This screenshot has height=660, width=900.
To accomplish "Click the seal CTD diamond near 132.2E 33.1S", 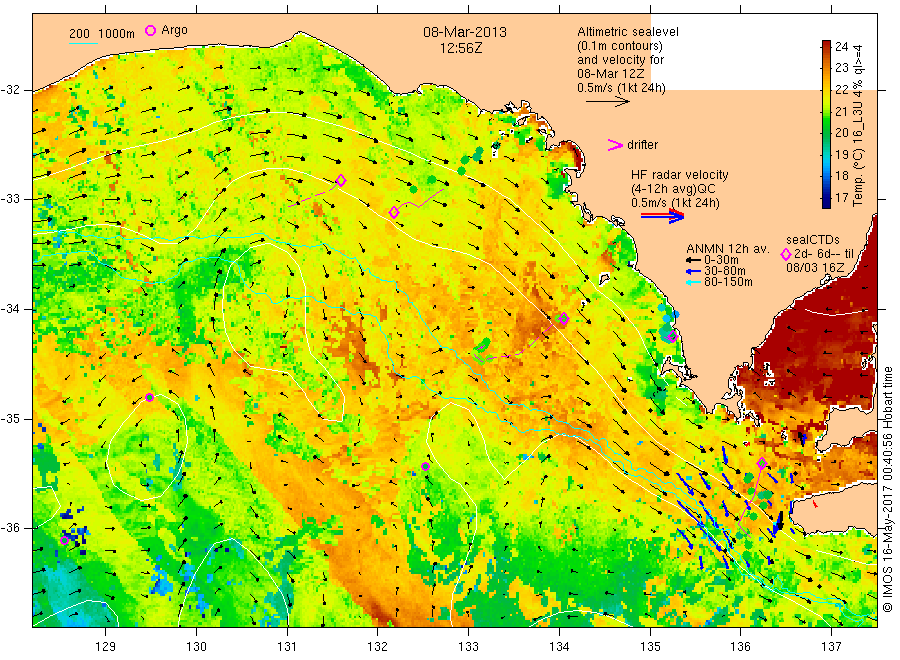I will pos(394,212).
